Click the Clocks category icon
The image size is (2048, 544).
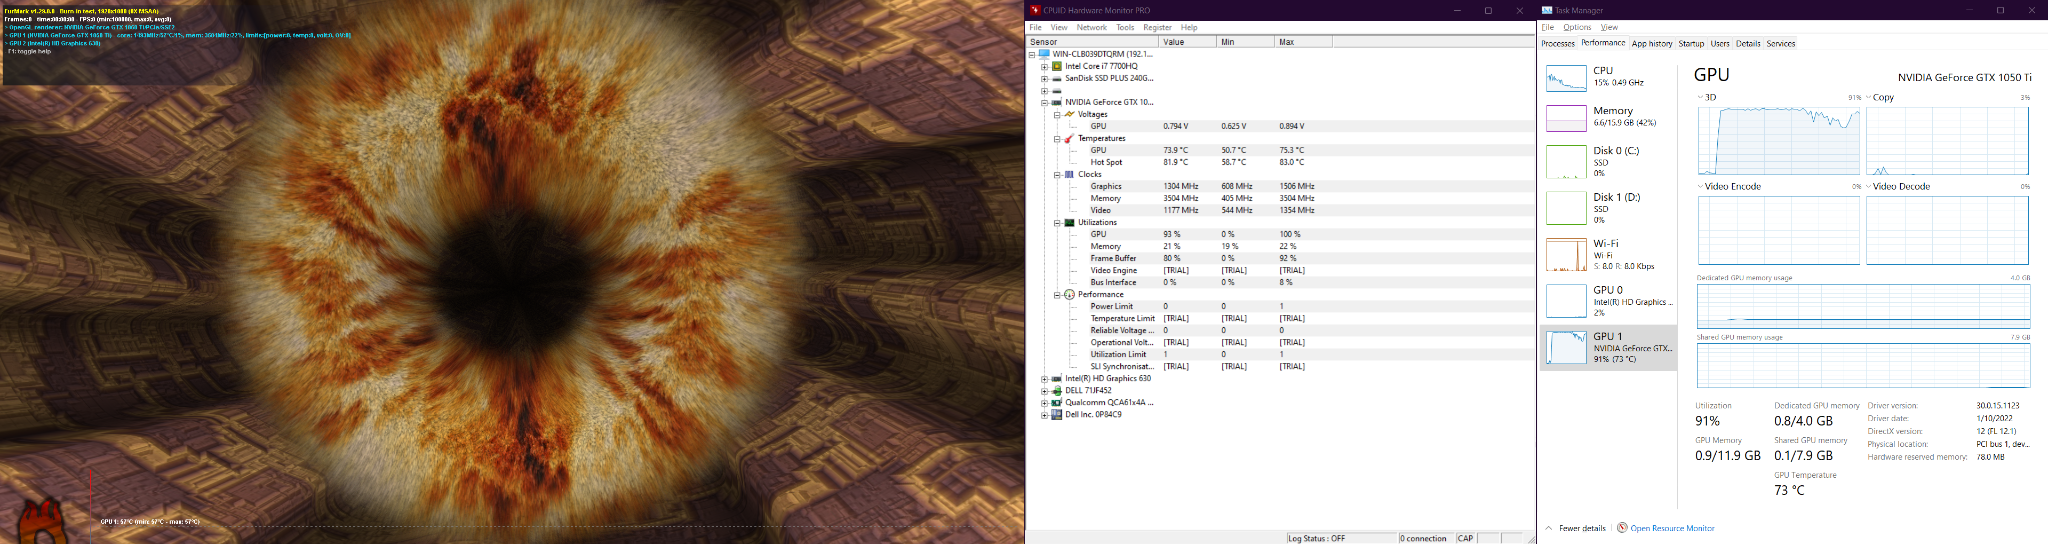1069,174
